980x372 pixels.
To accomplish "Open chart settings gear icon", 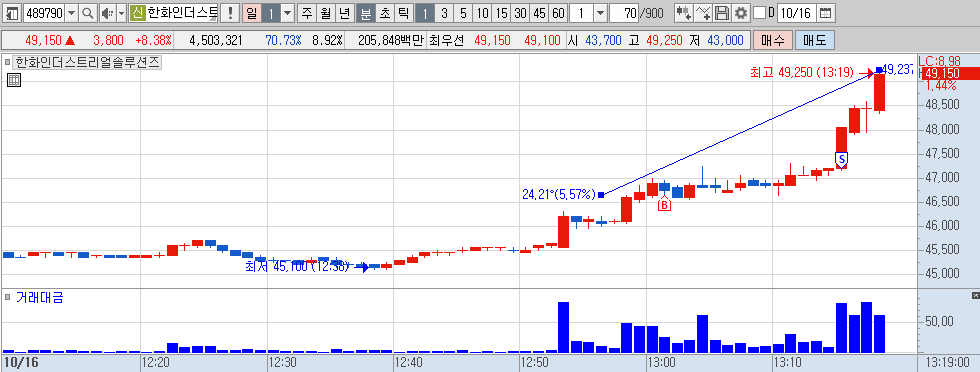I will tap(741, 13).
